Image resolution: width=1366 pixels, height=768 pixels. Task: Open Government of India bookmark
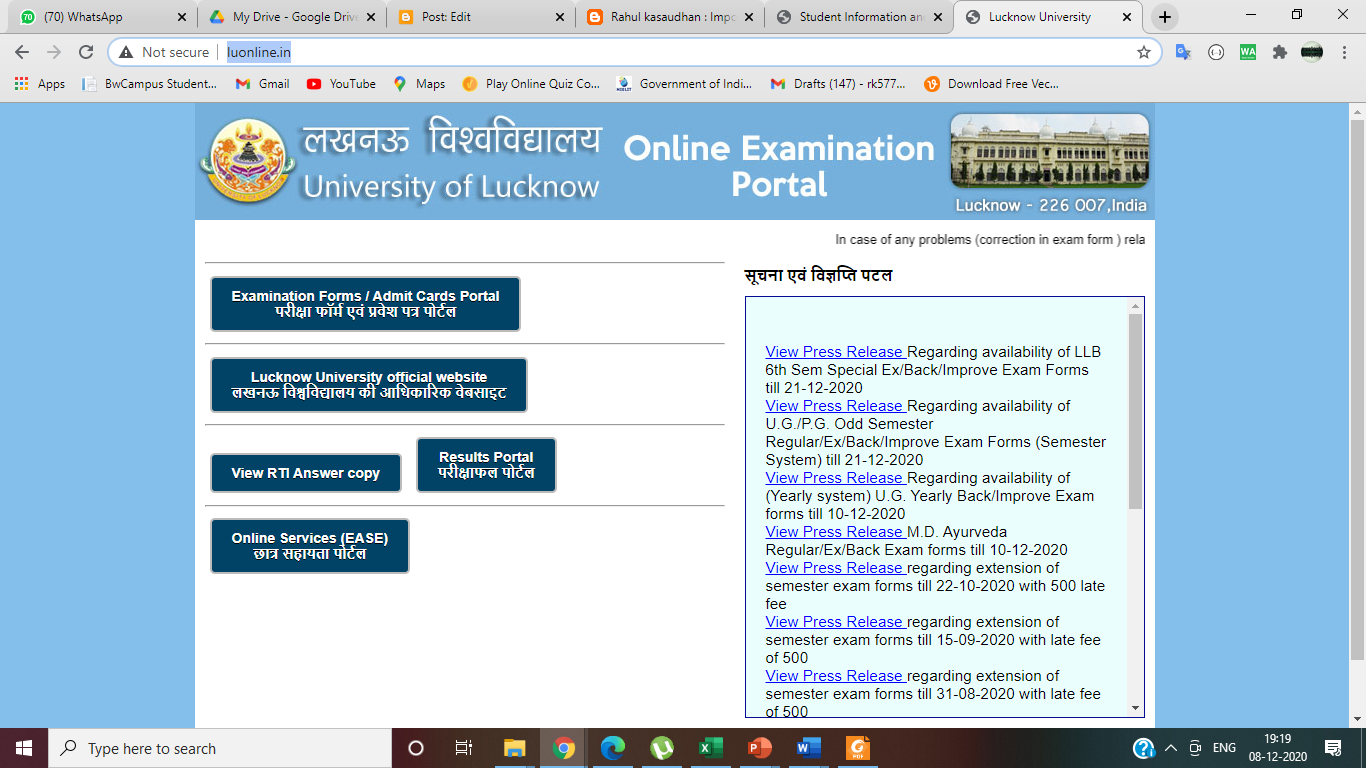tap(686, 84)
